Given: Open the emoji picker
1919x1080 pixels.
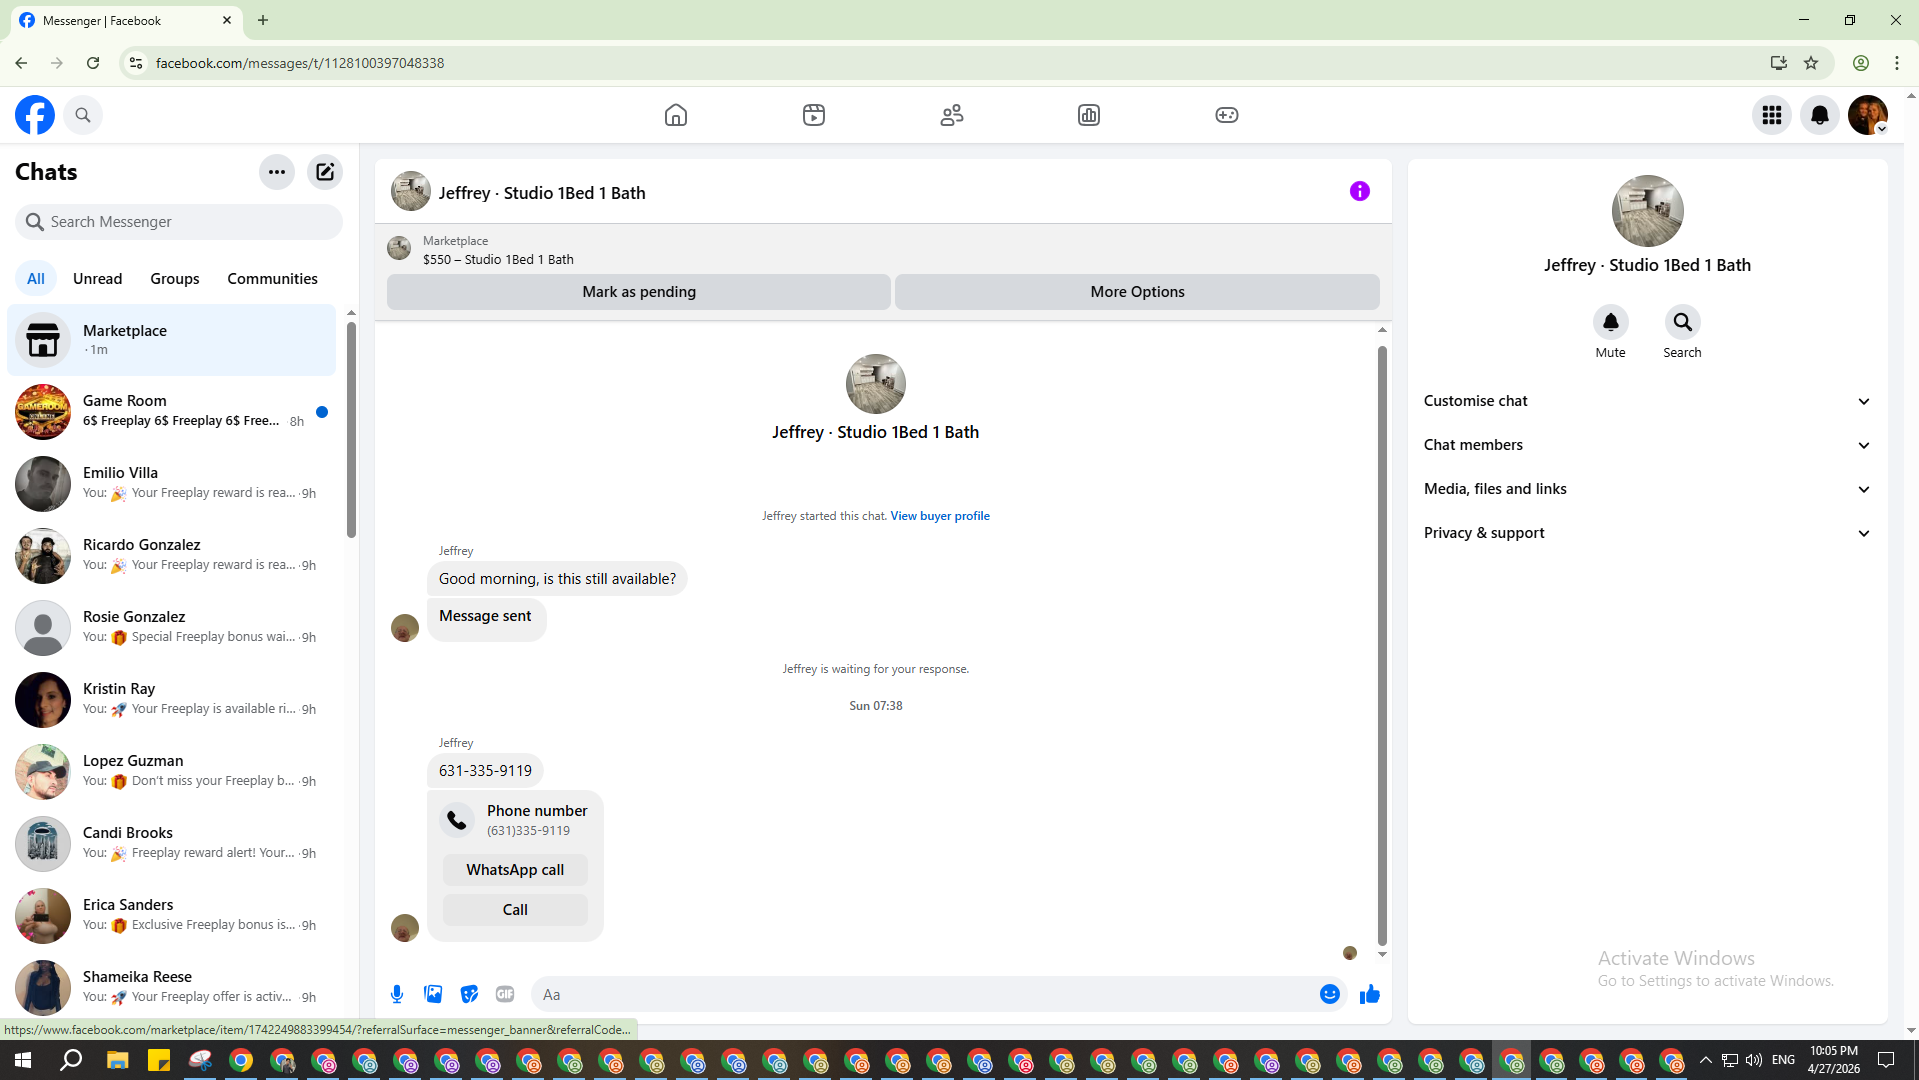Looking at the screenshot, I should (x=1330, y=994).
